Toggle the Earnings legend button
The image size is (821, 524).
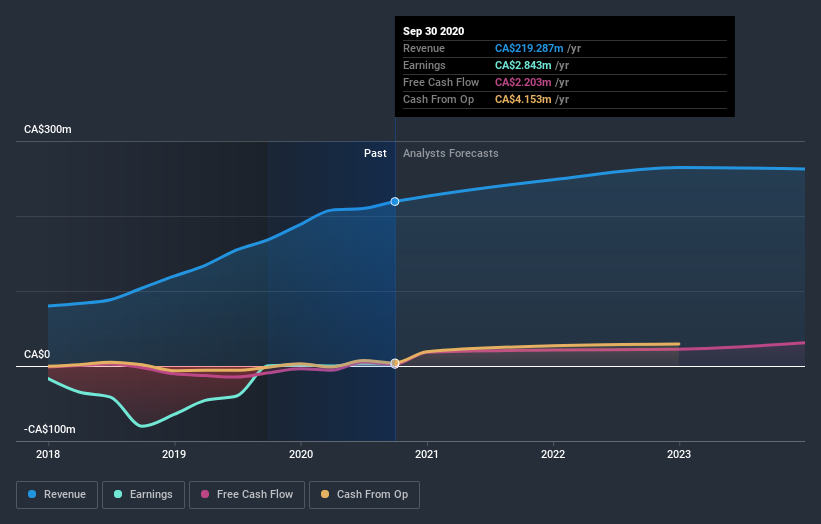(x=143, y=495)
